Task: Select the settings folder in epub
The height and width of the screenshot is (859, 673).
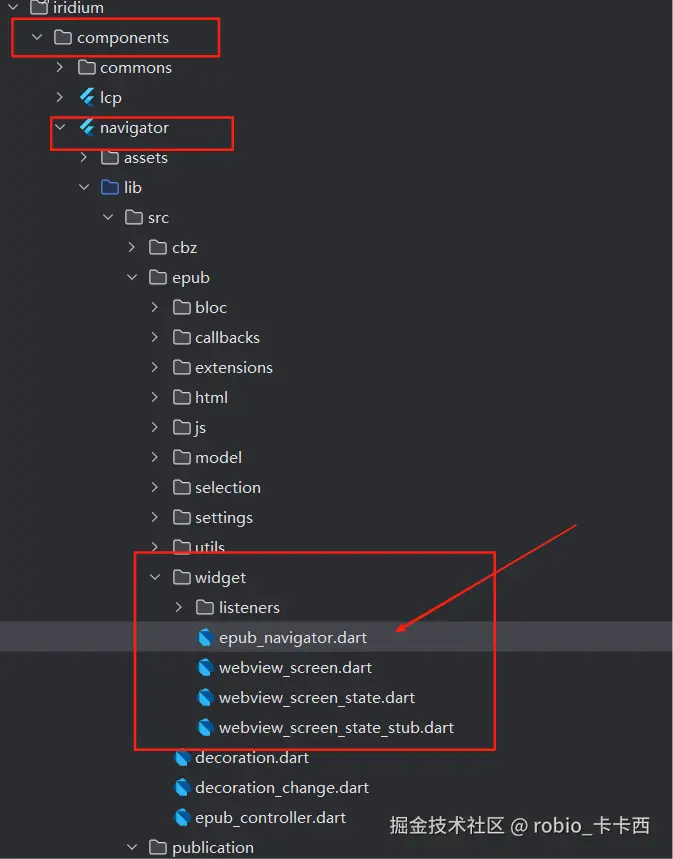Action: (223, 517)
